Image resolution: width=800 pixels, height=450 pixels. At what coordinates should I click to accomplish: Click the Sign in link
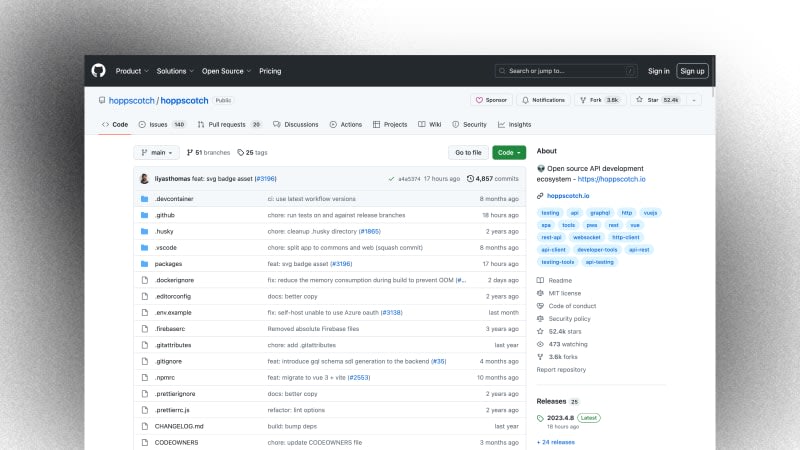(x=658, y=71)
